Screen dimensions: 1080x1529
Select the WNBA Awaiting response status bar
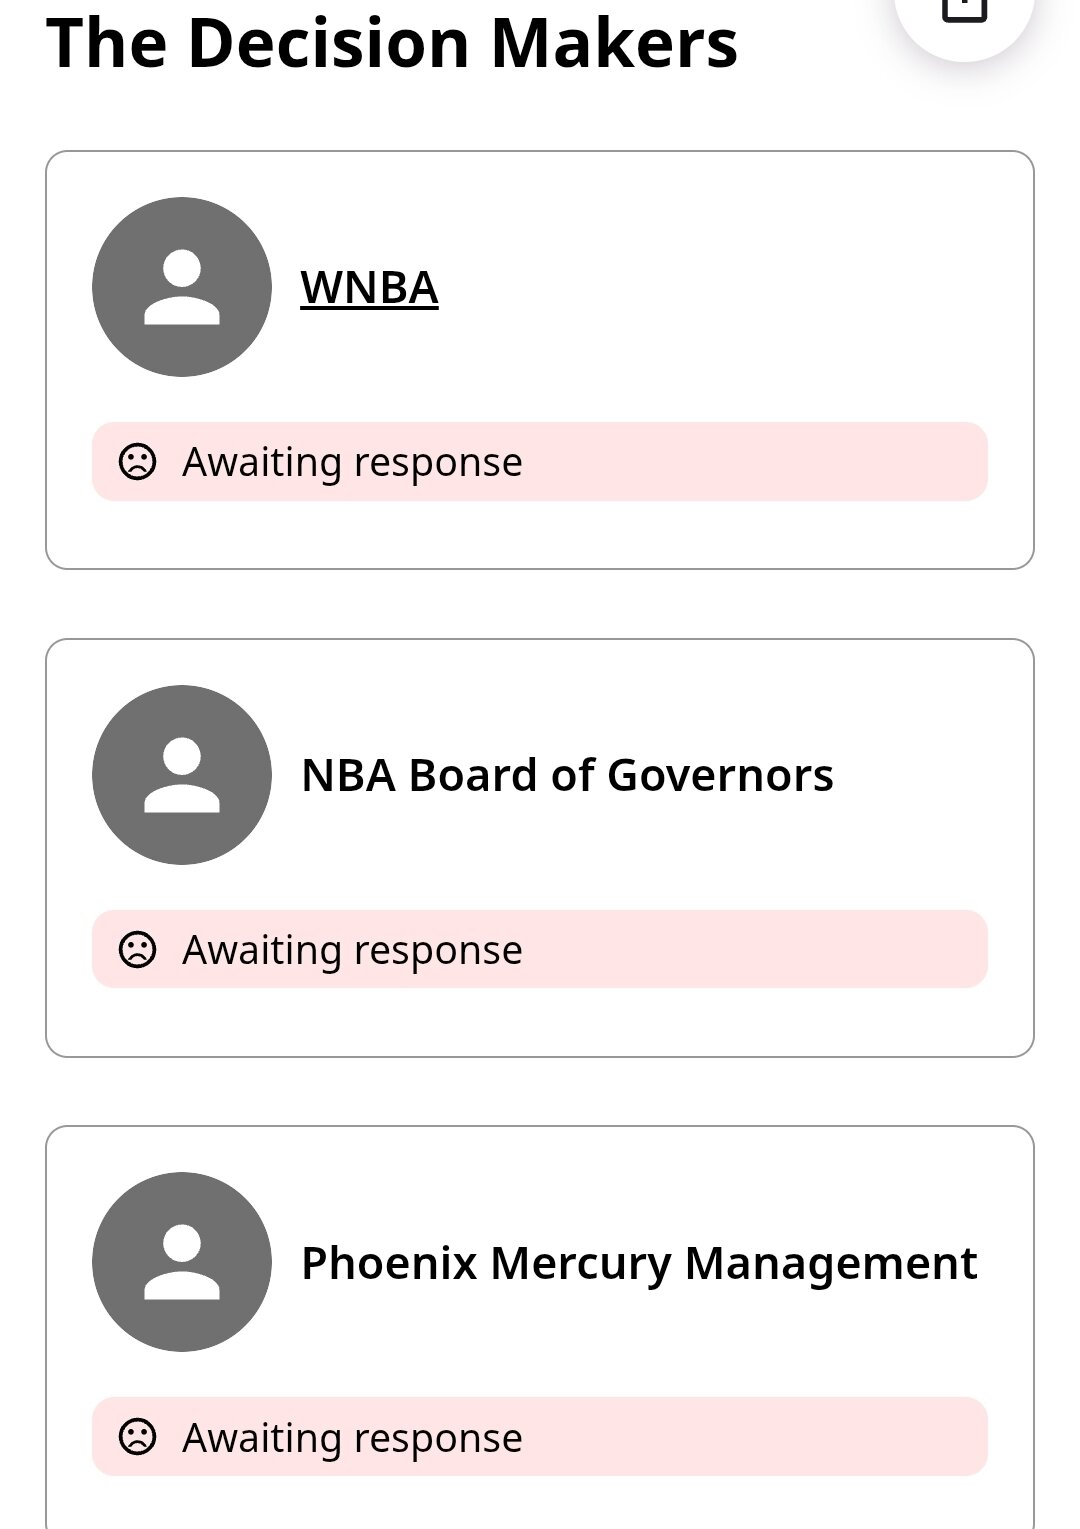click(540, 462)
